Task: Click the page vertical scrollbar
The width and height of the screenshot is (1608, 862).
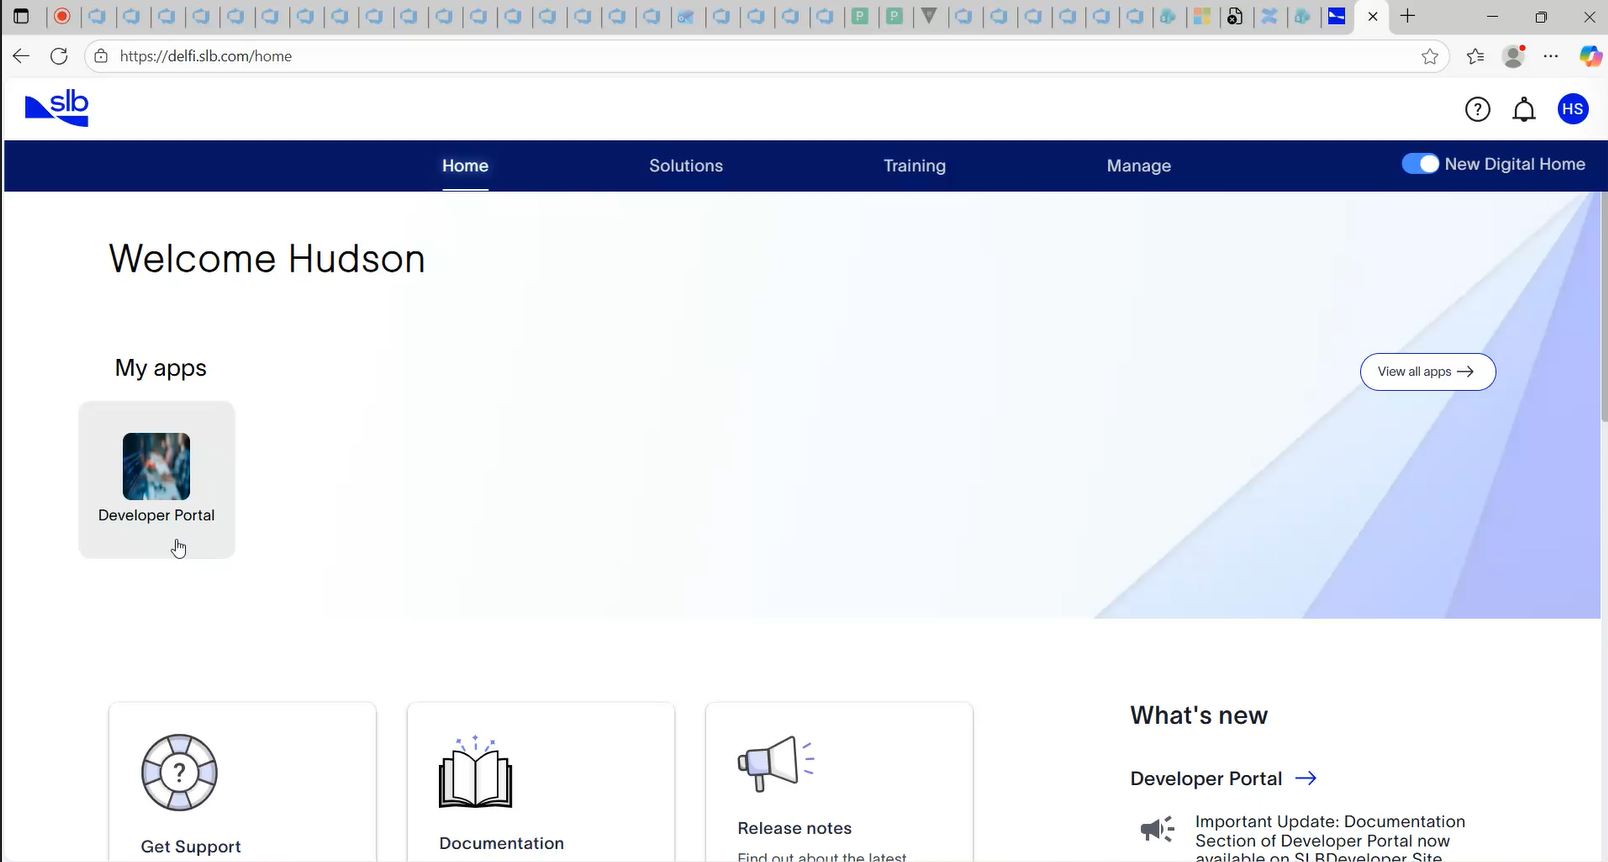Action: 1603,307
